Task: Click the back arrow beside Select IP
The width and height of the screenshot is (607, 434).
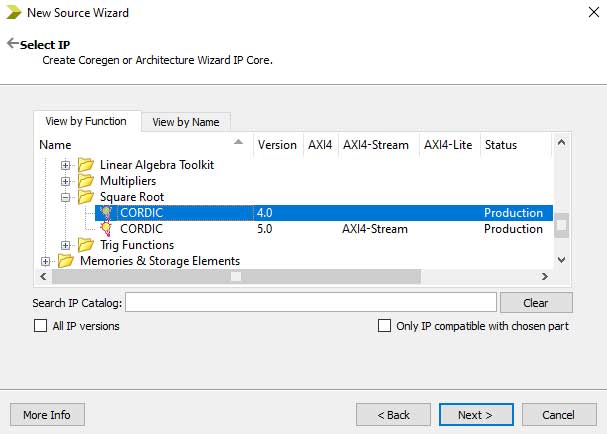Action: tap(12, 44)
